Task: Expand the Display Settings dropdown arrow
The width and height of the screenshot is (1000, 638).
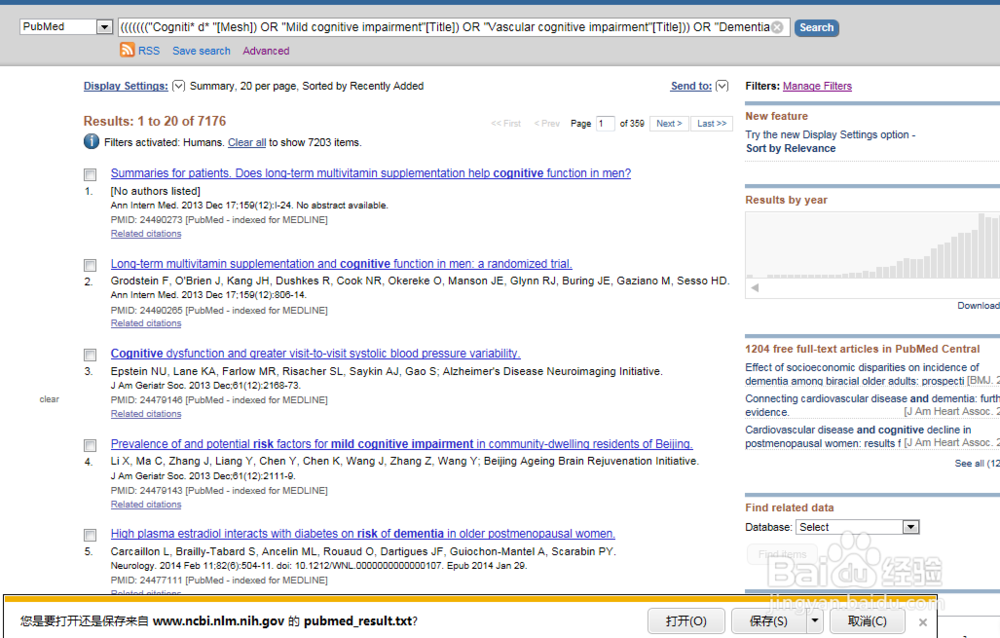Action: point(179,85)
